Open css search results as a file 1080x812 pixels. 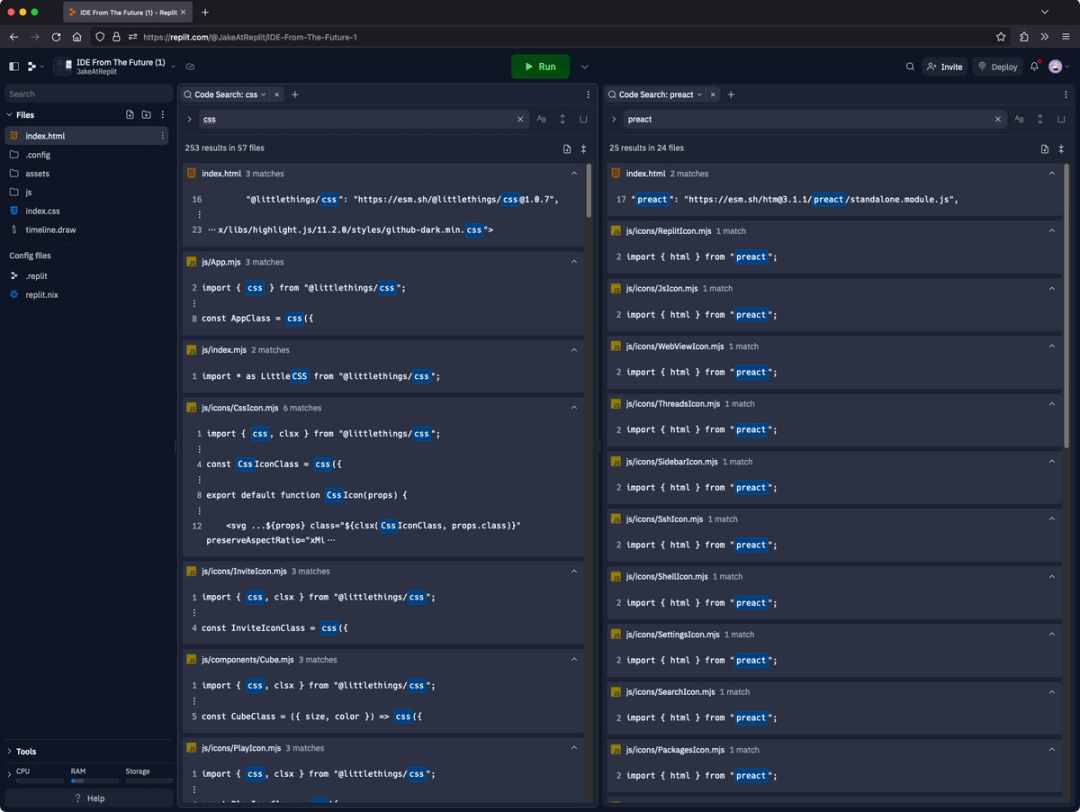pos(566,147)
